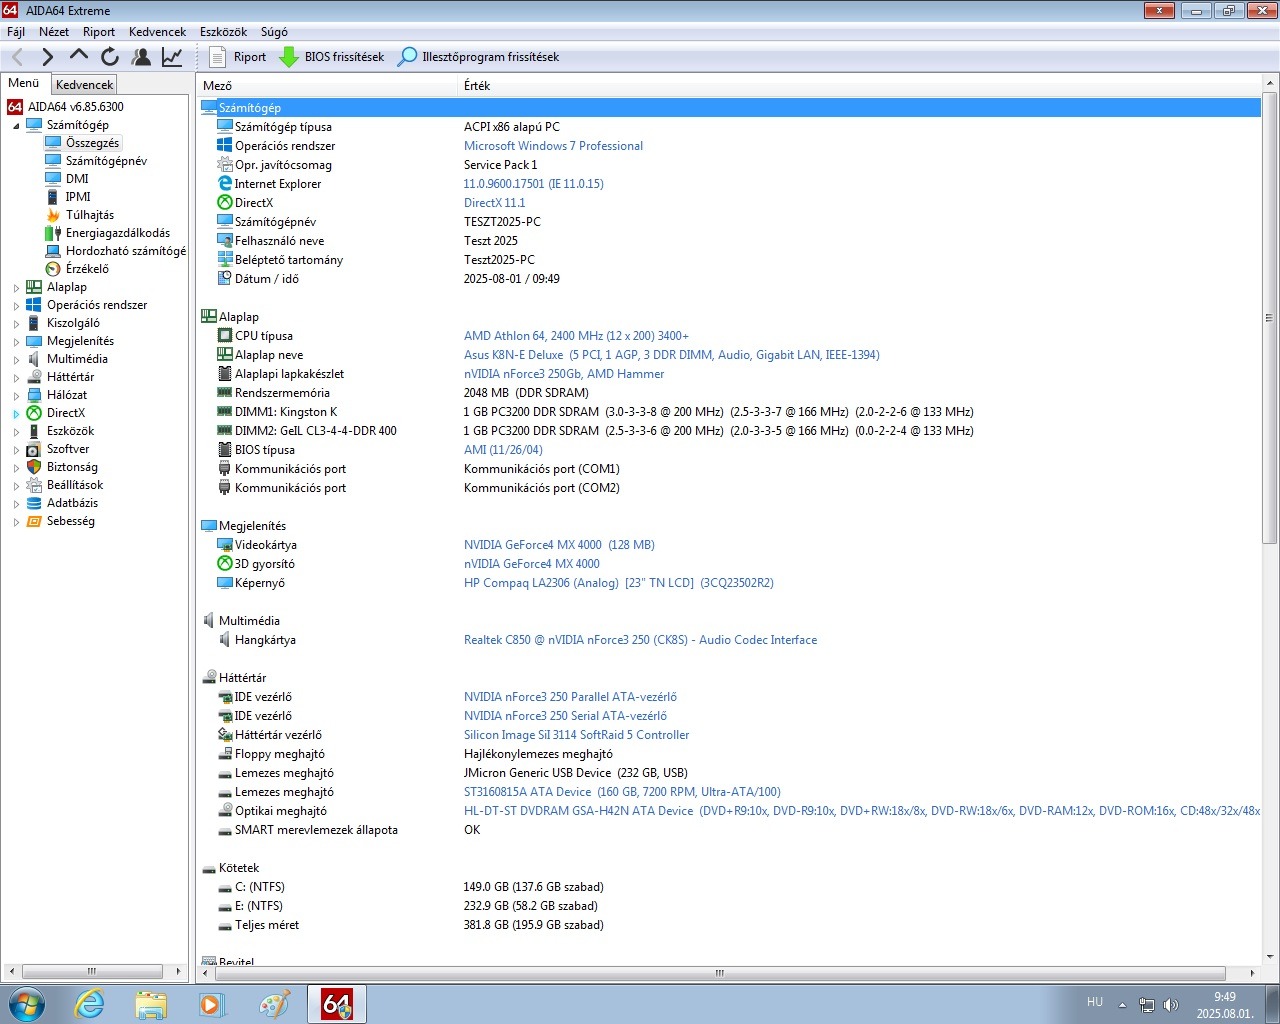Open the Riport menu
1280x1024 pixels.
pyautogui.click(x=99, y=31)
